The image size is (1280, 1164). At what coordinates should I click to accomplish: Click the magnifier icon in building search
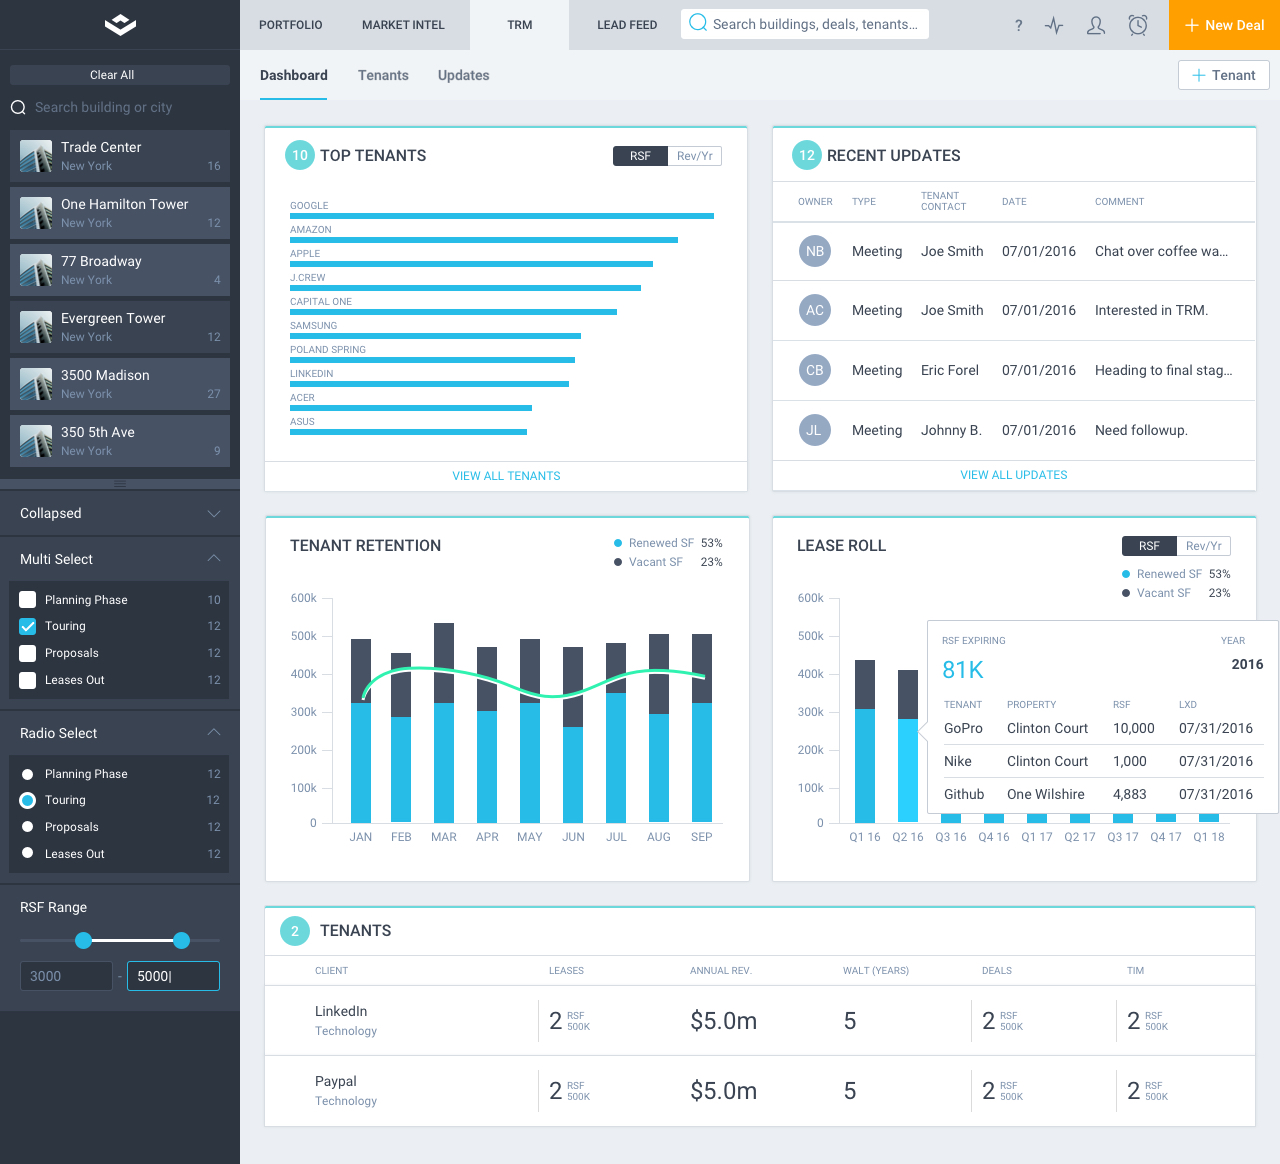[x=18, y=108]
